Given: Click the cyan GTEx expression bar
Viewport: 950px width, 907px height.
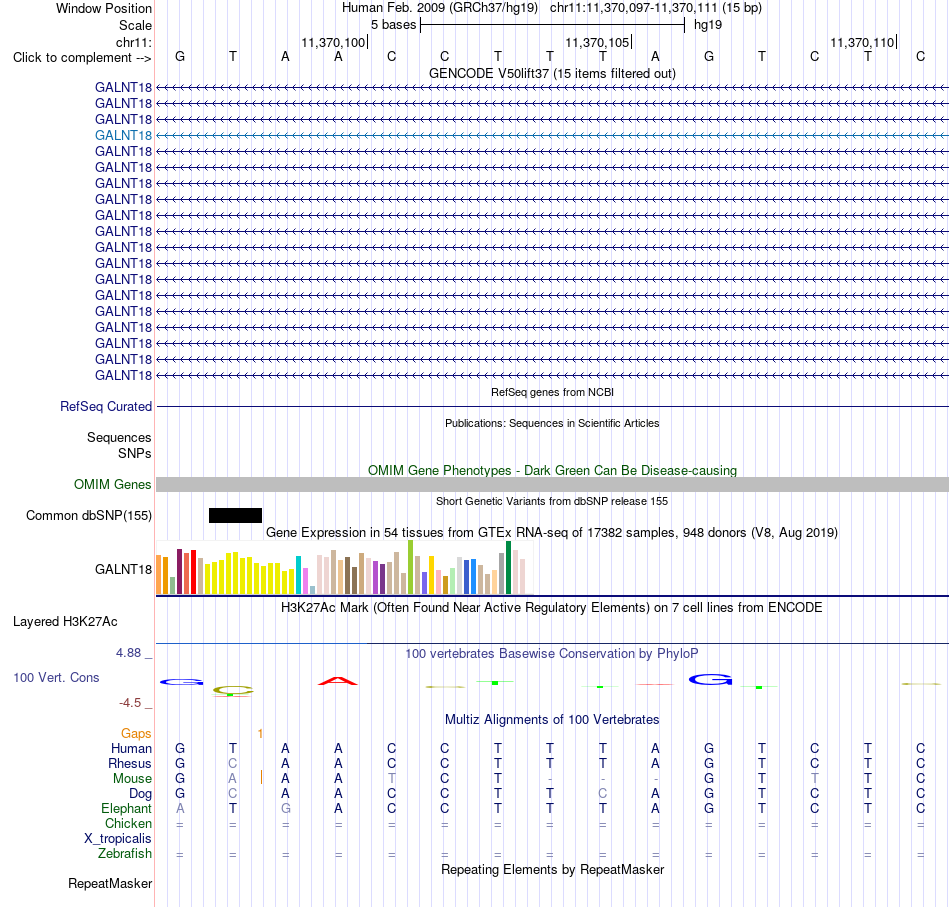Looking at the screenshot, I should point(298,575).
